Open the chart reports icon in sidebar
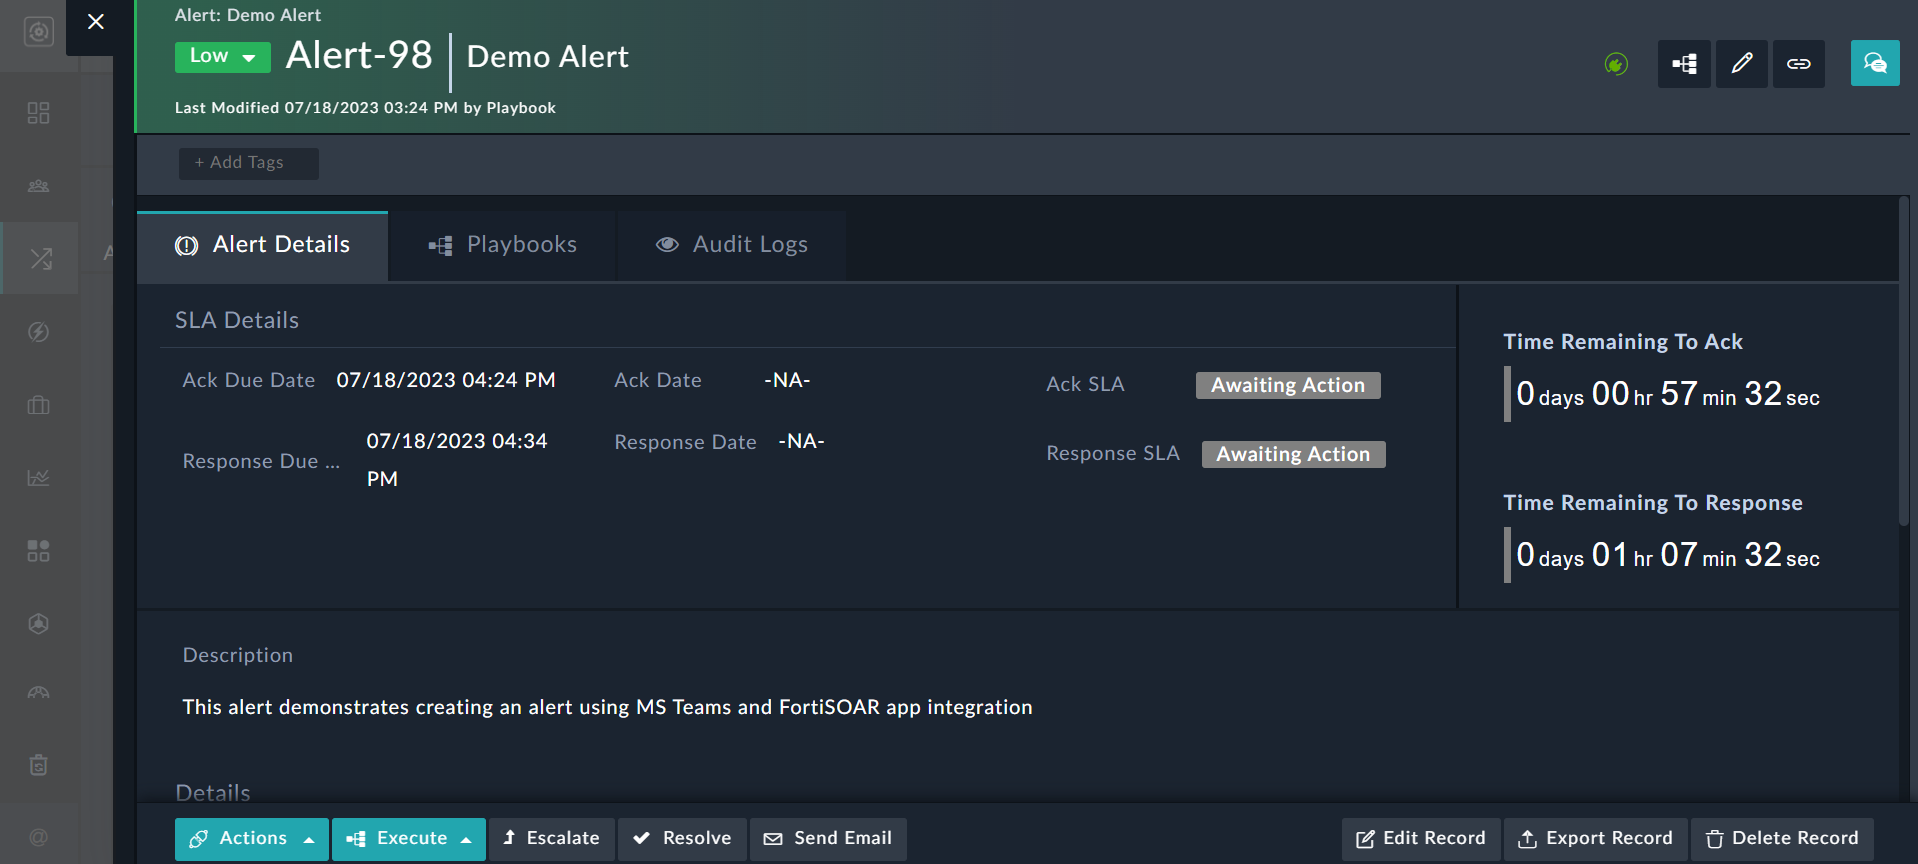The height and width of the screenshot is (864, 1918). click(x=38, y=478)
